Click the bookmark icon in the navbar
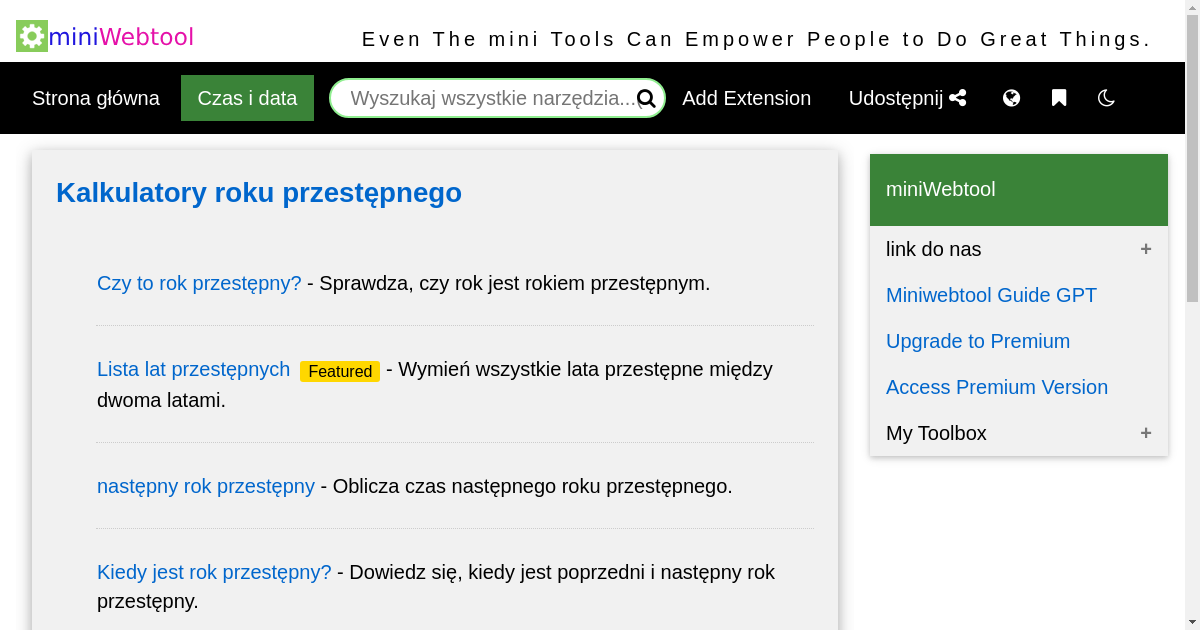The width and height of the screenshot is (1200, 630). [x=1058, y=98]
